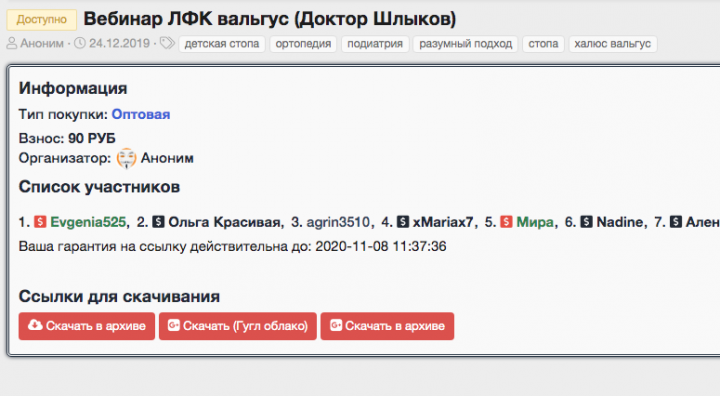Click the dark badge beside Ольга Красивая

158,222
